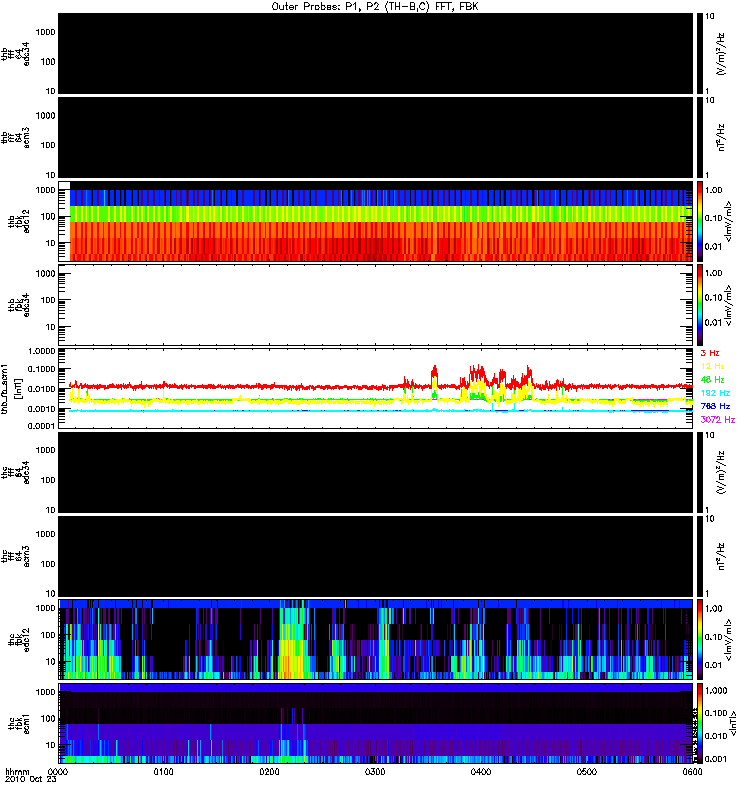The width and height of the screenshot is (750, 800).
Task: Click the 'thb_fb_scm1 [nT]' y-axis label
Action: (11, 389)
